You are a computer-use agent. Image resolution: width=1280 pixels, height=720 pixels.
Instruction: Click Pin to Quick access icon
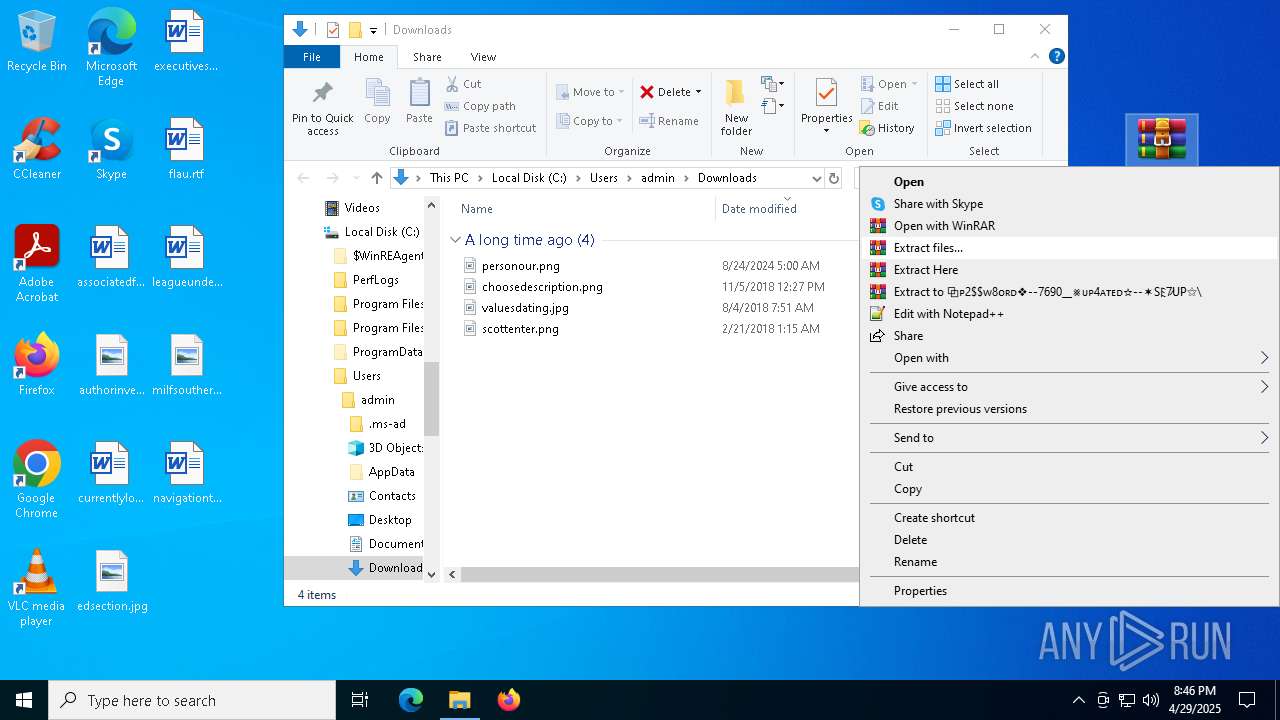tap(322, 108)
